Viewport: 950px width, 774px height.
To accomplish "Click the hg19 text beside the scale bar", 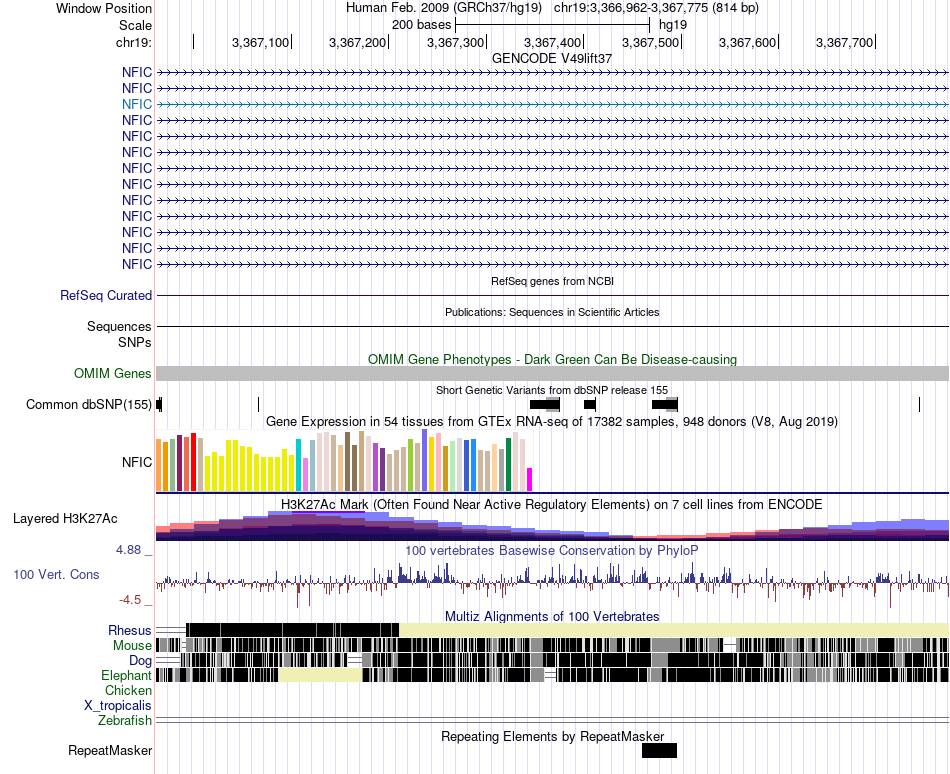I will click(673, 25).
